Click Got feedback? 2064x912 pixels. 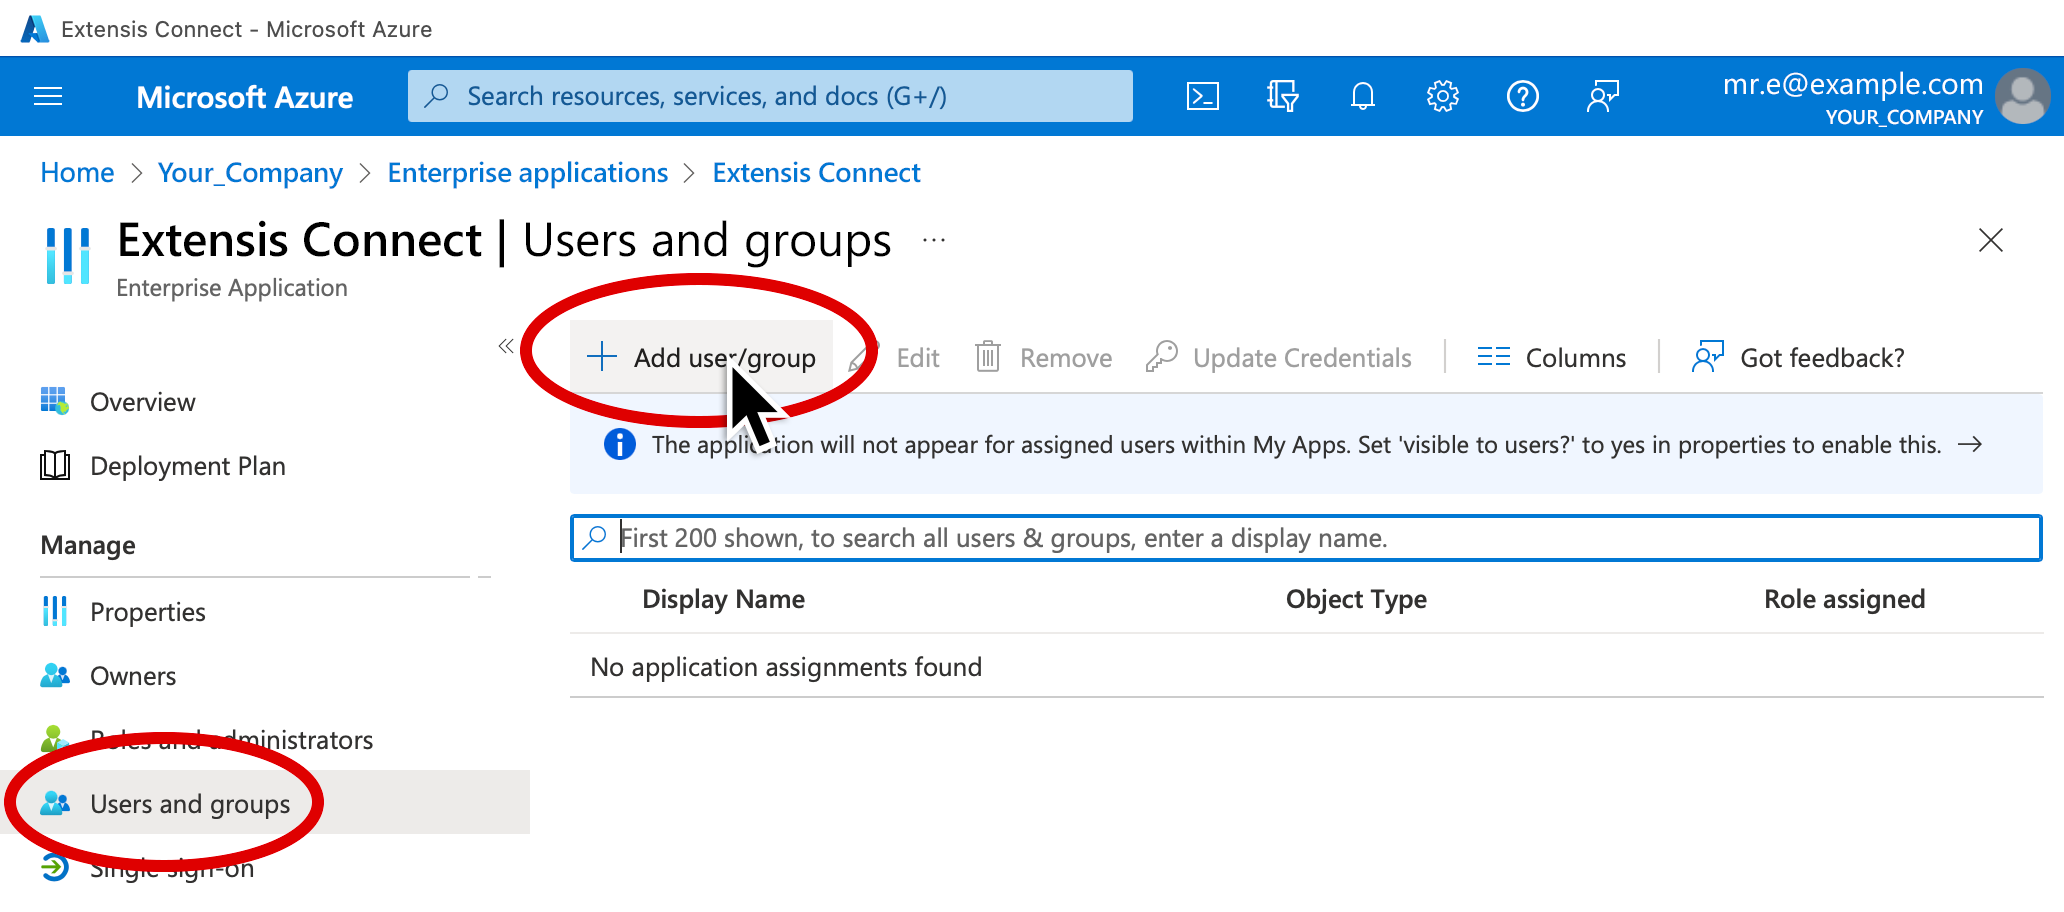pyautogui.click(x=1797, y=357)
